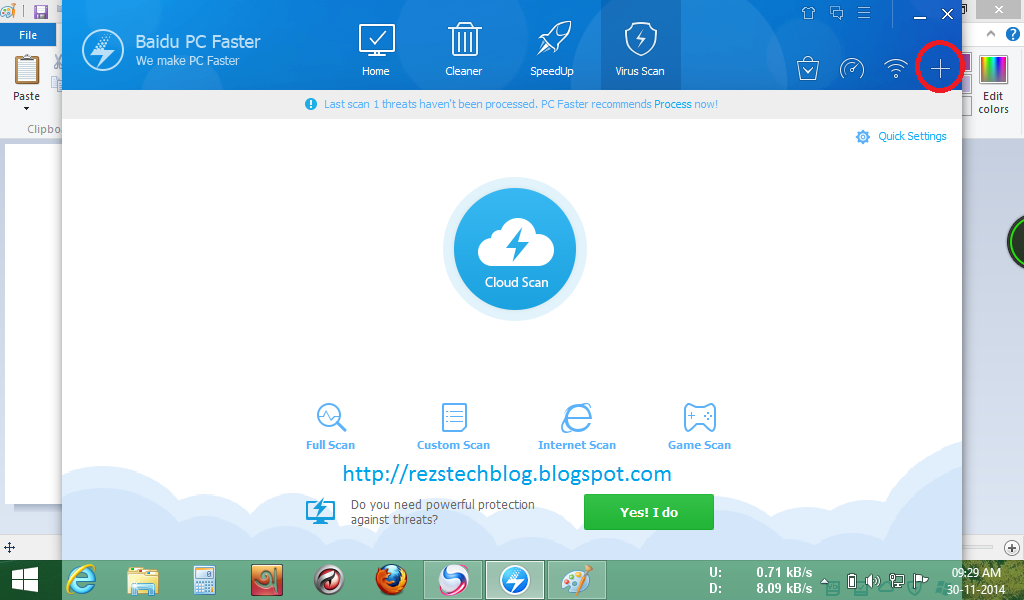Screen dimensions: 1024x600
Task: Select the Cleaner tool
Action: (463, 45)
